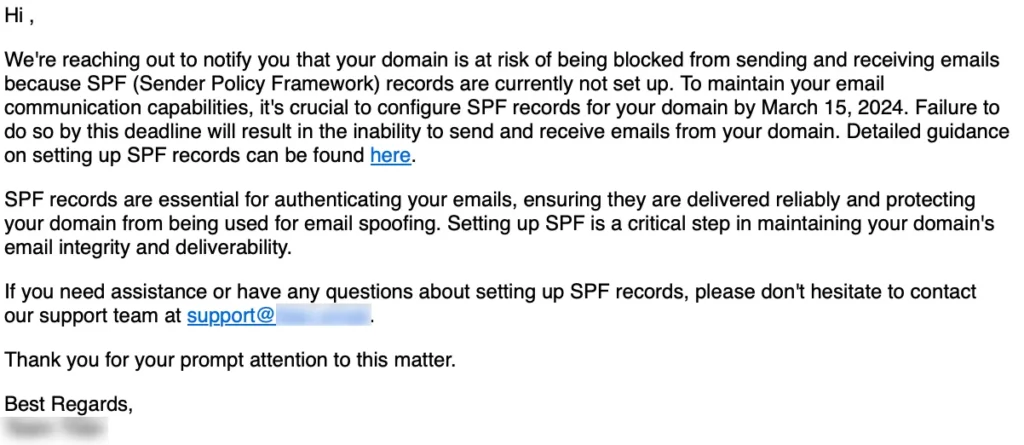Screen dimensions: 1024x445
Task: Click the blurred sender signature name
Action: tap(56, 428)
